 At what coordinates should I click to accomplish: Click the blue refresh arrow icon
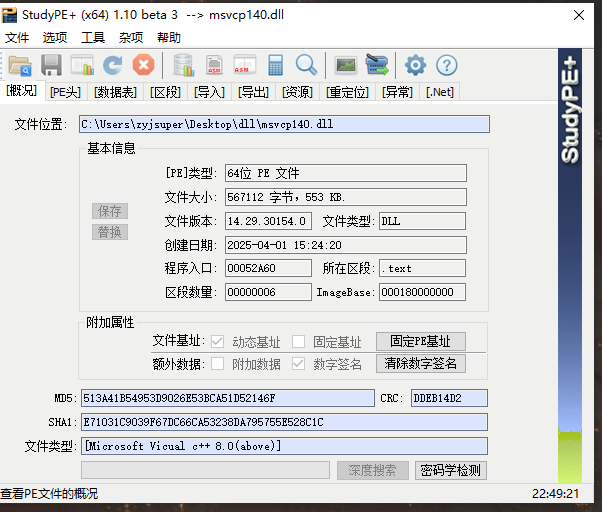113,65
